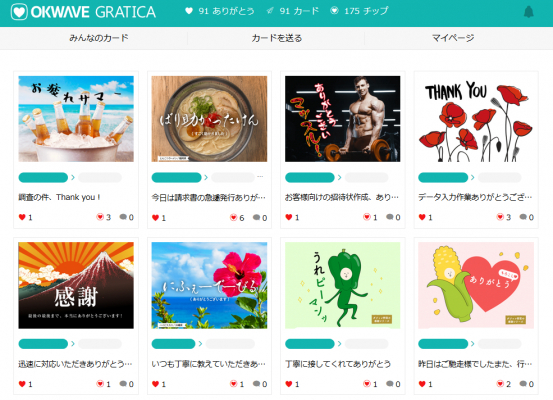Like the Mt. Fuji 感謝 card

pyautogui.click(x=22, y=384)
